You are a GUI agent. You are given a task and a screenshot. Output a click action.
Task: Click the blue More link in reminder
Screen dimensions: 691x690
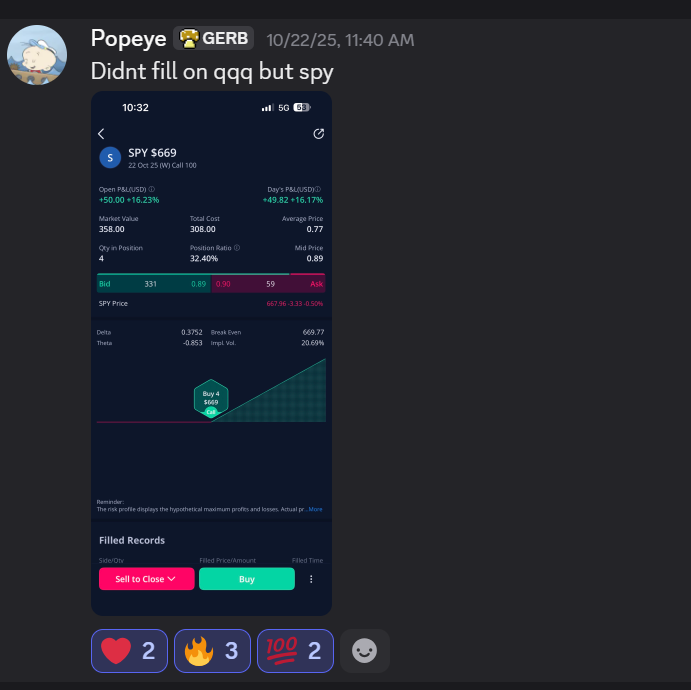pos(316,509)
